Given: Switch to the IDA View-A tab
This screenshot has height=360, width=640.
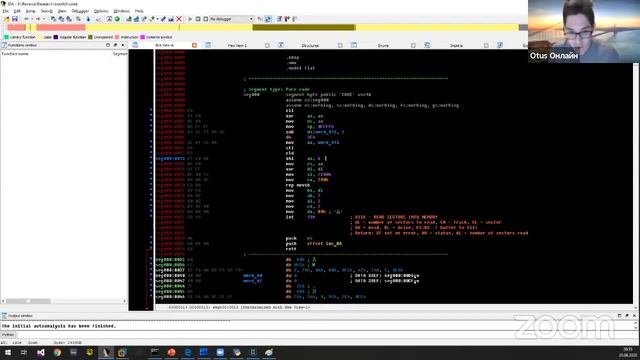Looking at the screenshot, I should coord(164,45).
